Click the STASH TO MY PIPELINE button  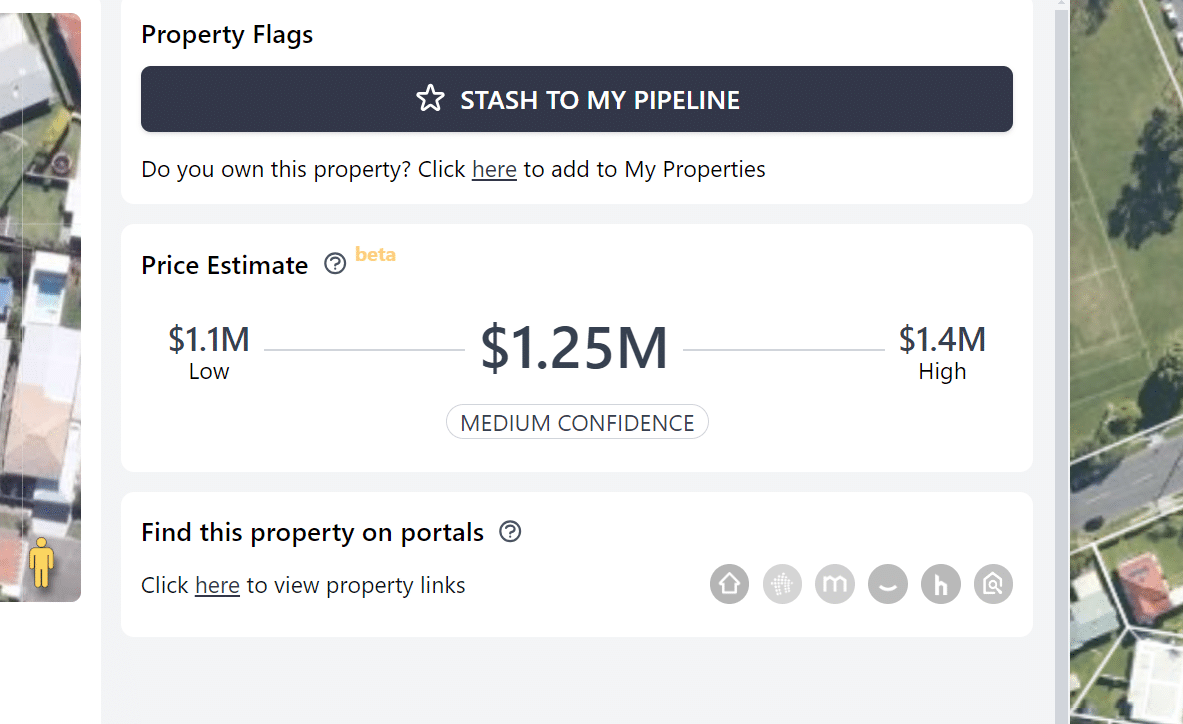coord(576,99)
